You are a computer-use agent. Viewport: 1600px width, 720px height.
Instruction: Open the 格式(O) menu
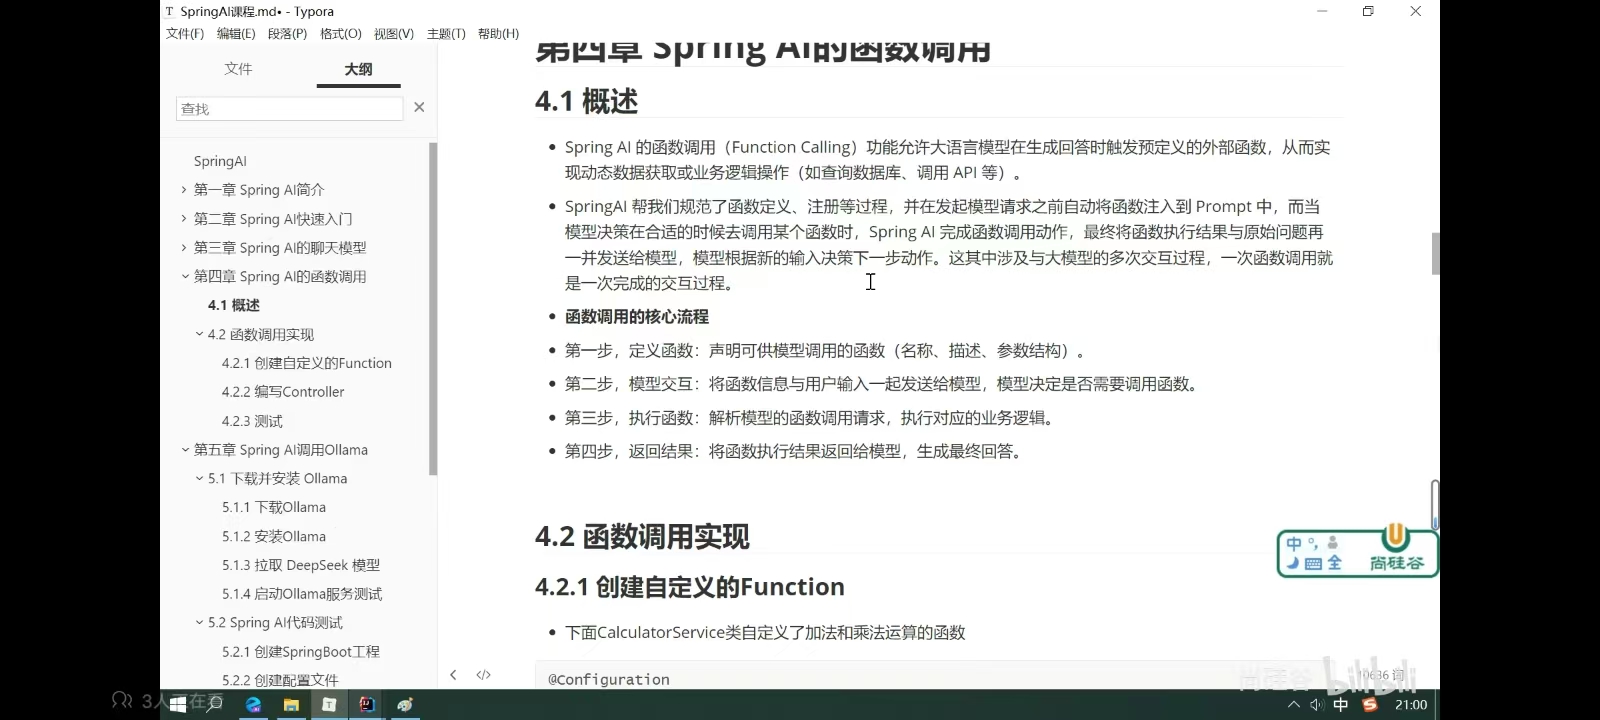click(x=341, y=33)
